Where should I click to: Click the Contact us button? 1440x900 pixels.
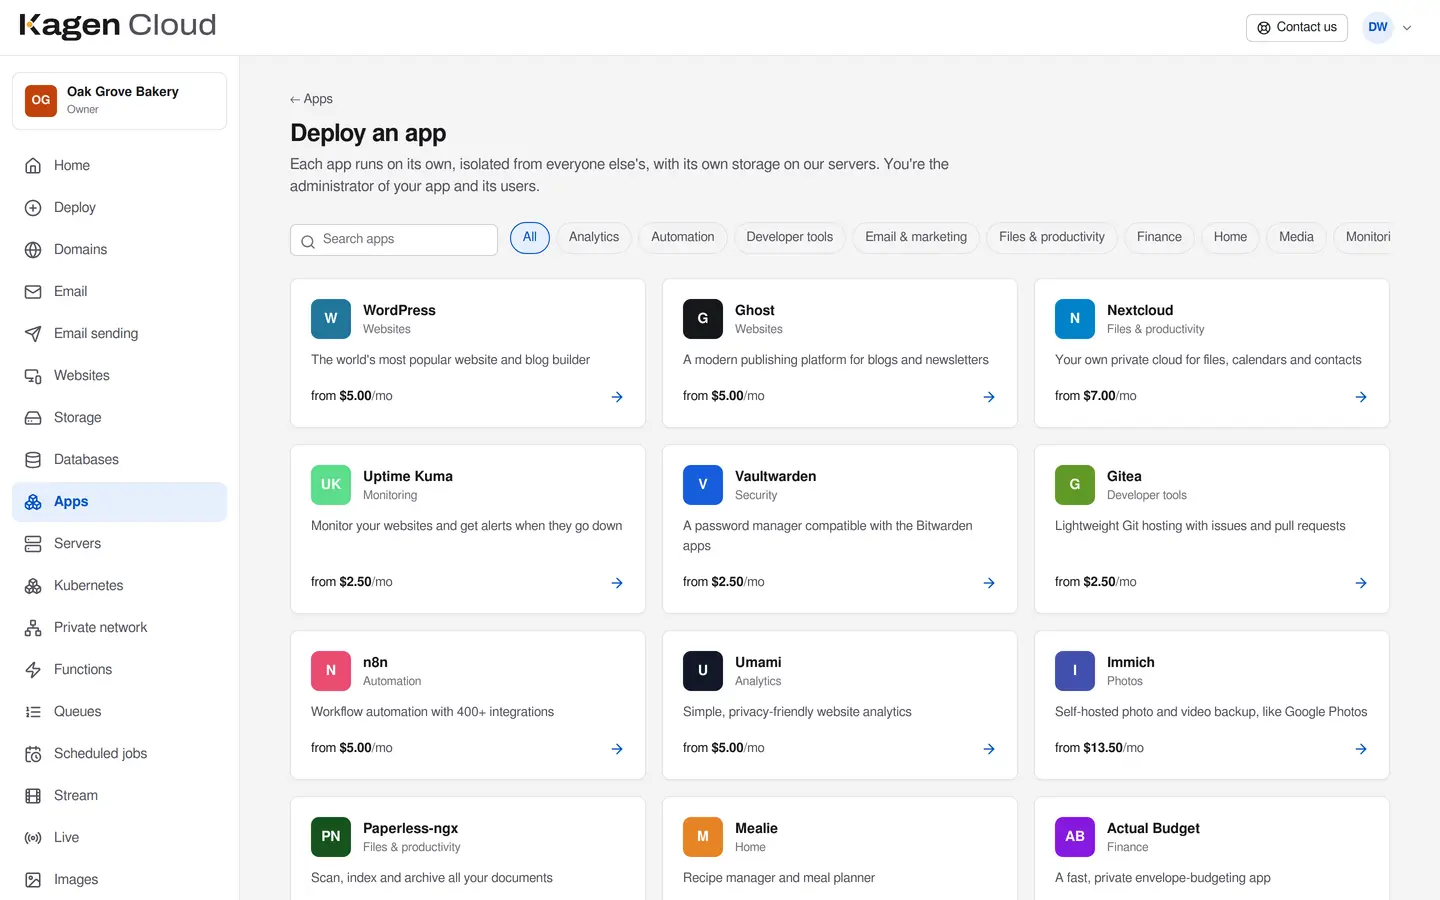(x=1297, y=28)
